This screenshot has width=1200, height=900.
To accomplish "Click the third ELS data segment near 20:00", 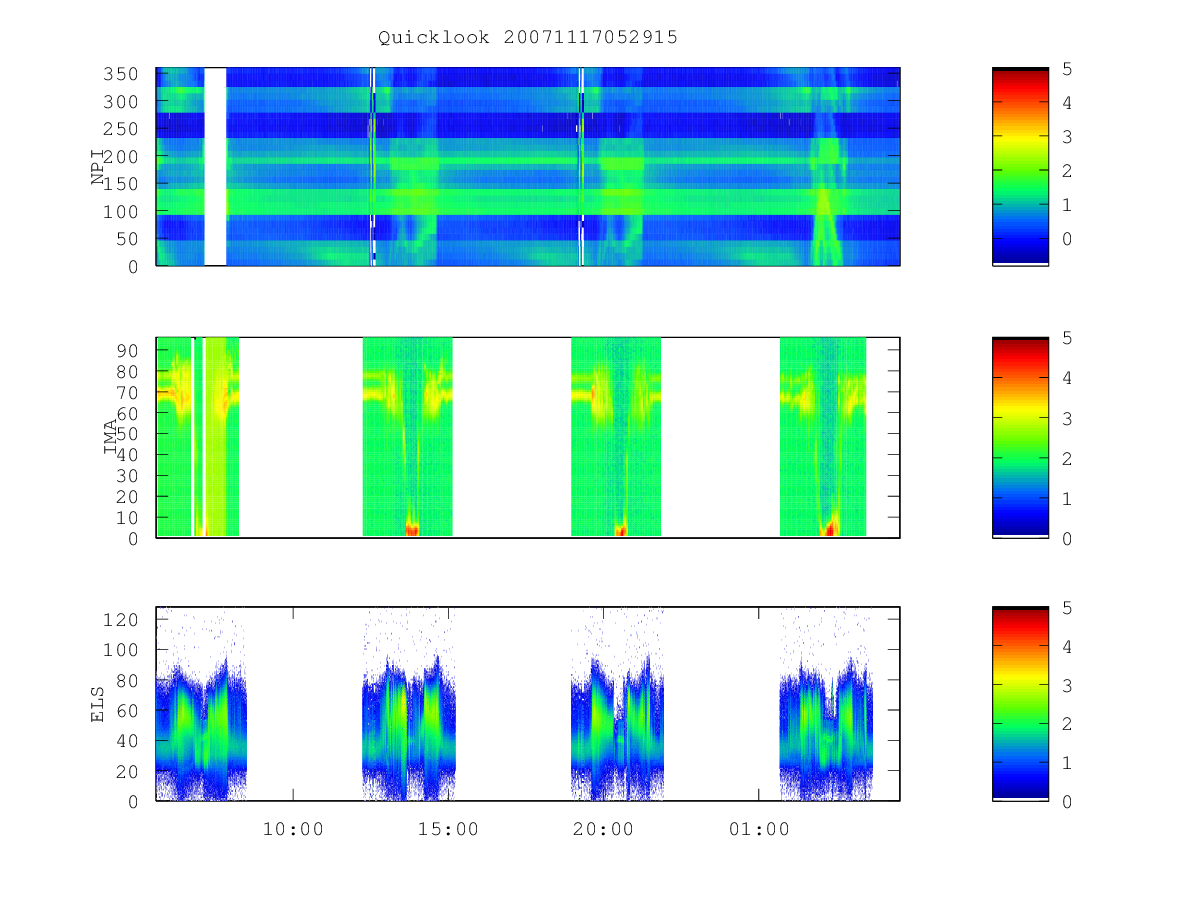I will point(617,704).
